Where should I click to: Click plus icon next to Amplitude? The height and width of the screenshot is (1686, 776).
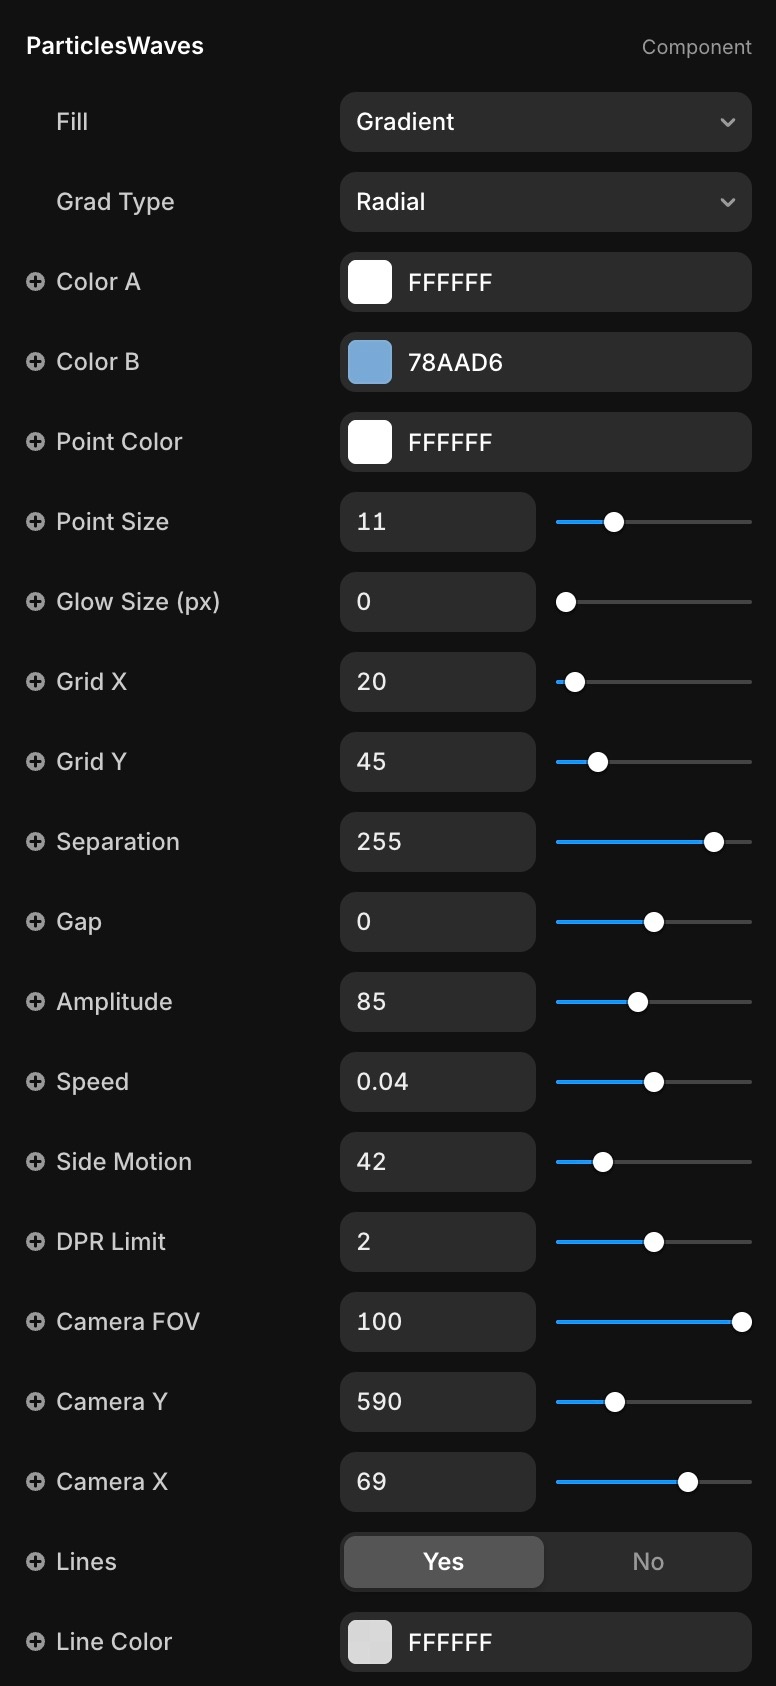point(35,1002)
